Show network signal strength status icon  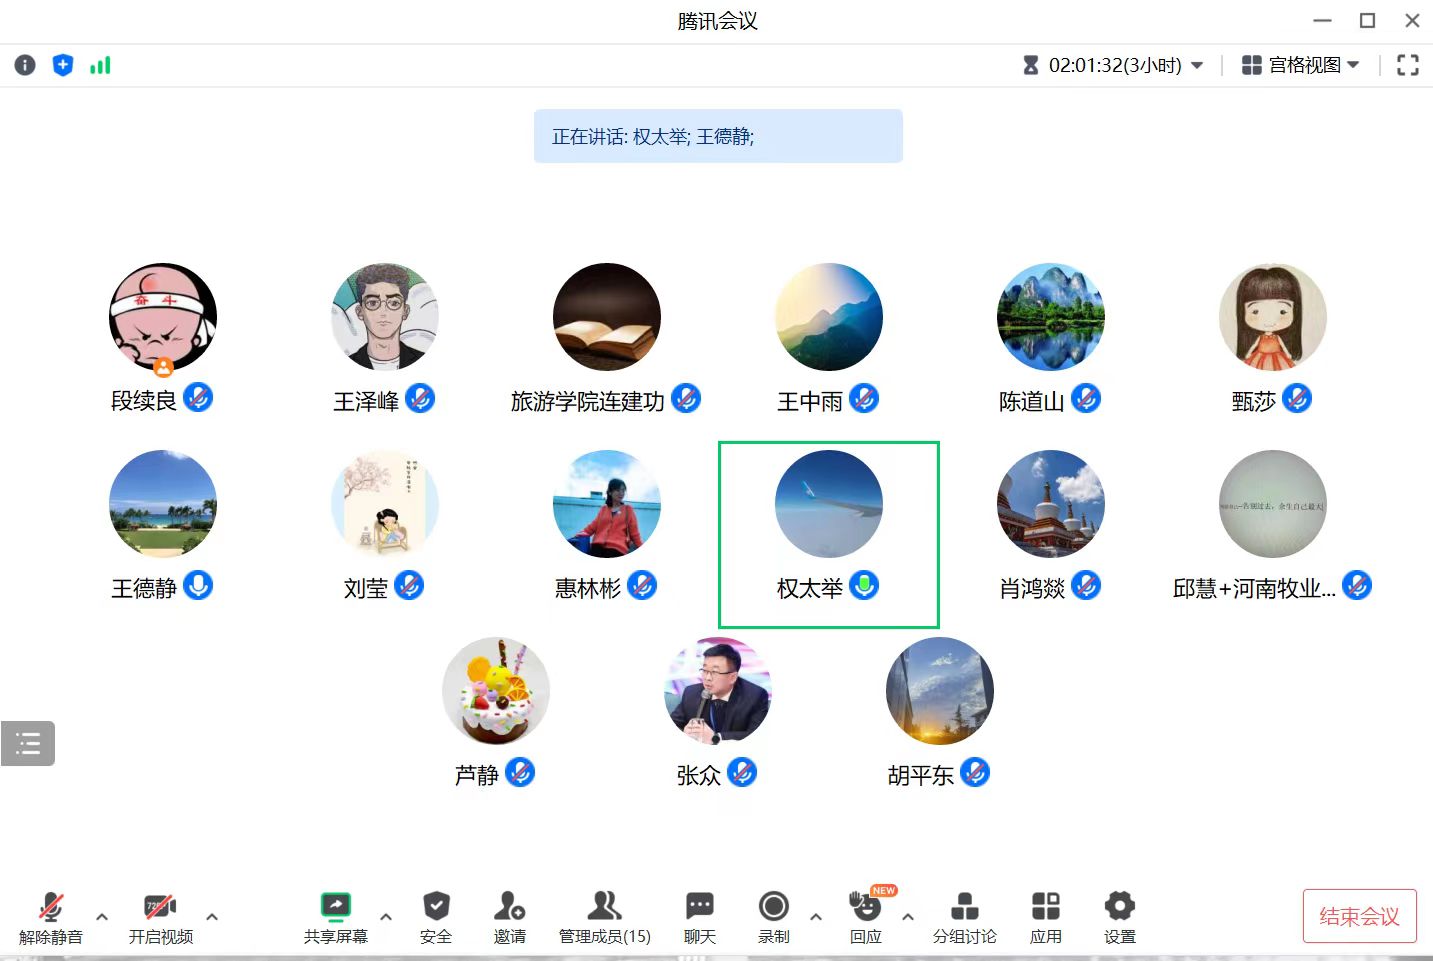click(100, 65)
